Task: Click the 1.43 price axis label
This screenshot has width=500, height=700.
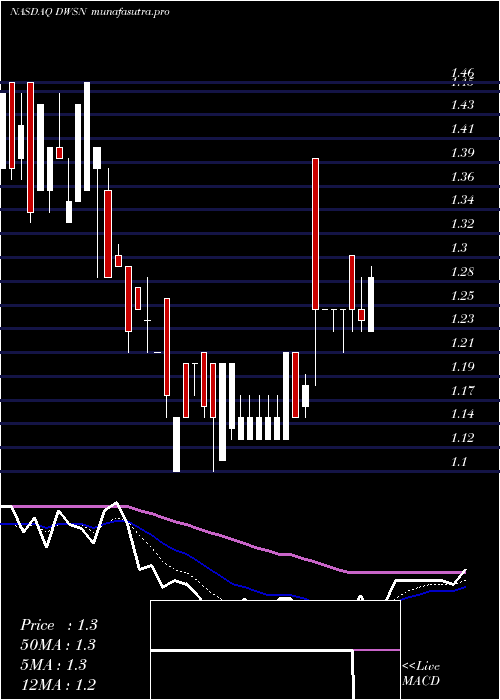Action: pos(462,105)
